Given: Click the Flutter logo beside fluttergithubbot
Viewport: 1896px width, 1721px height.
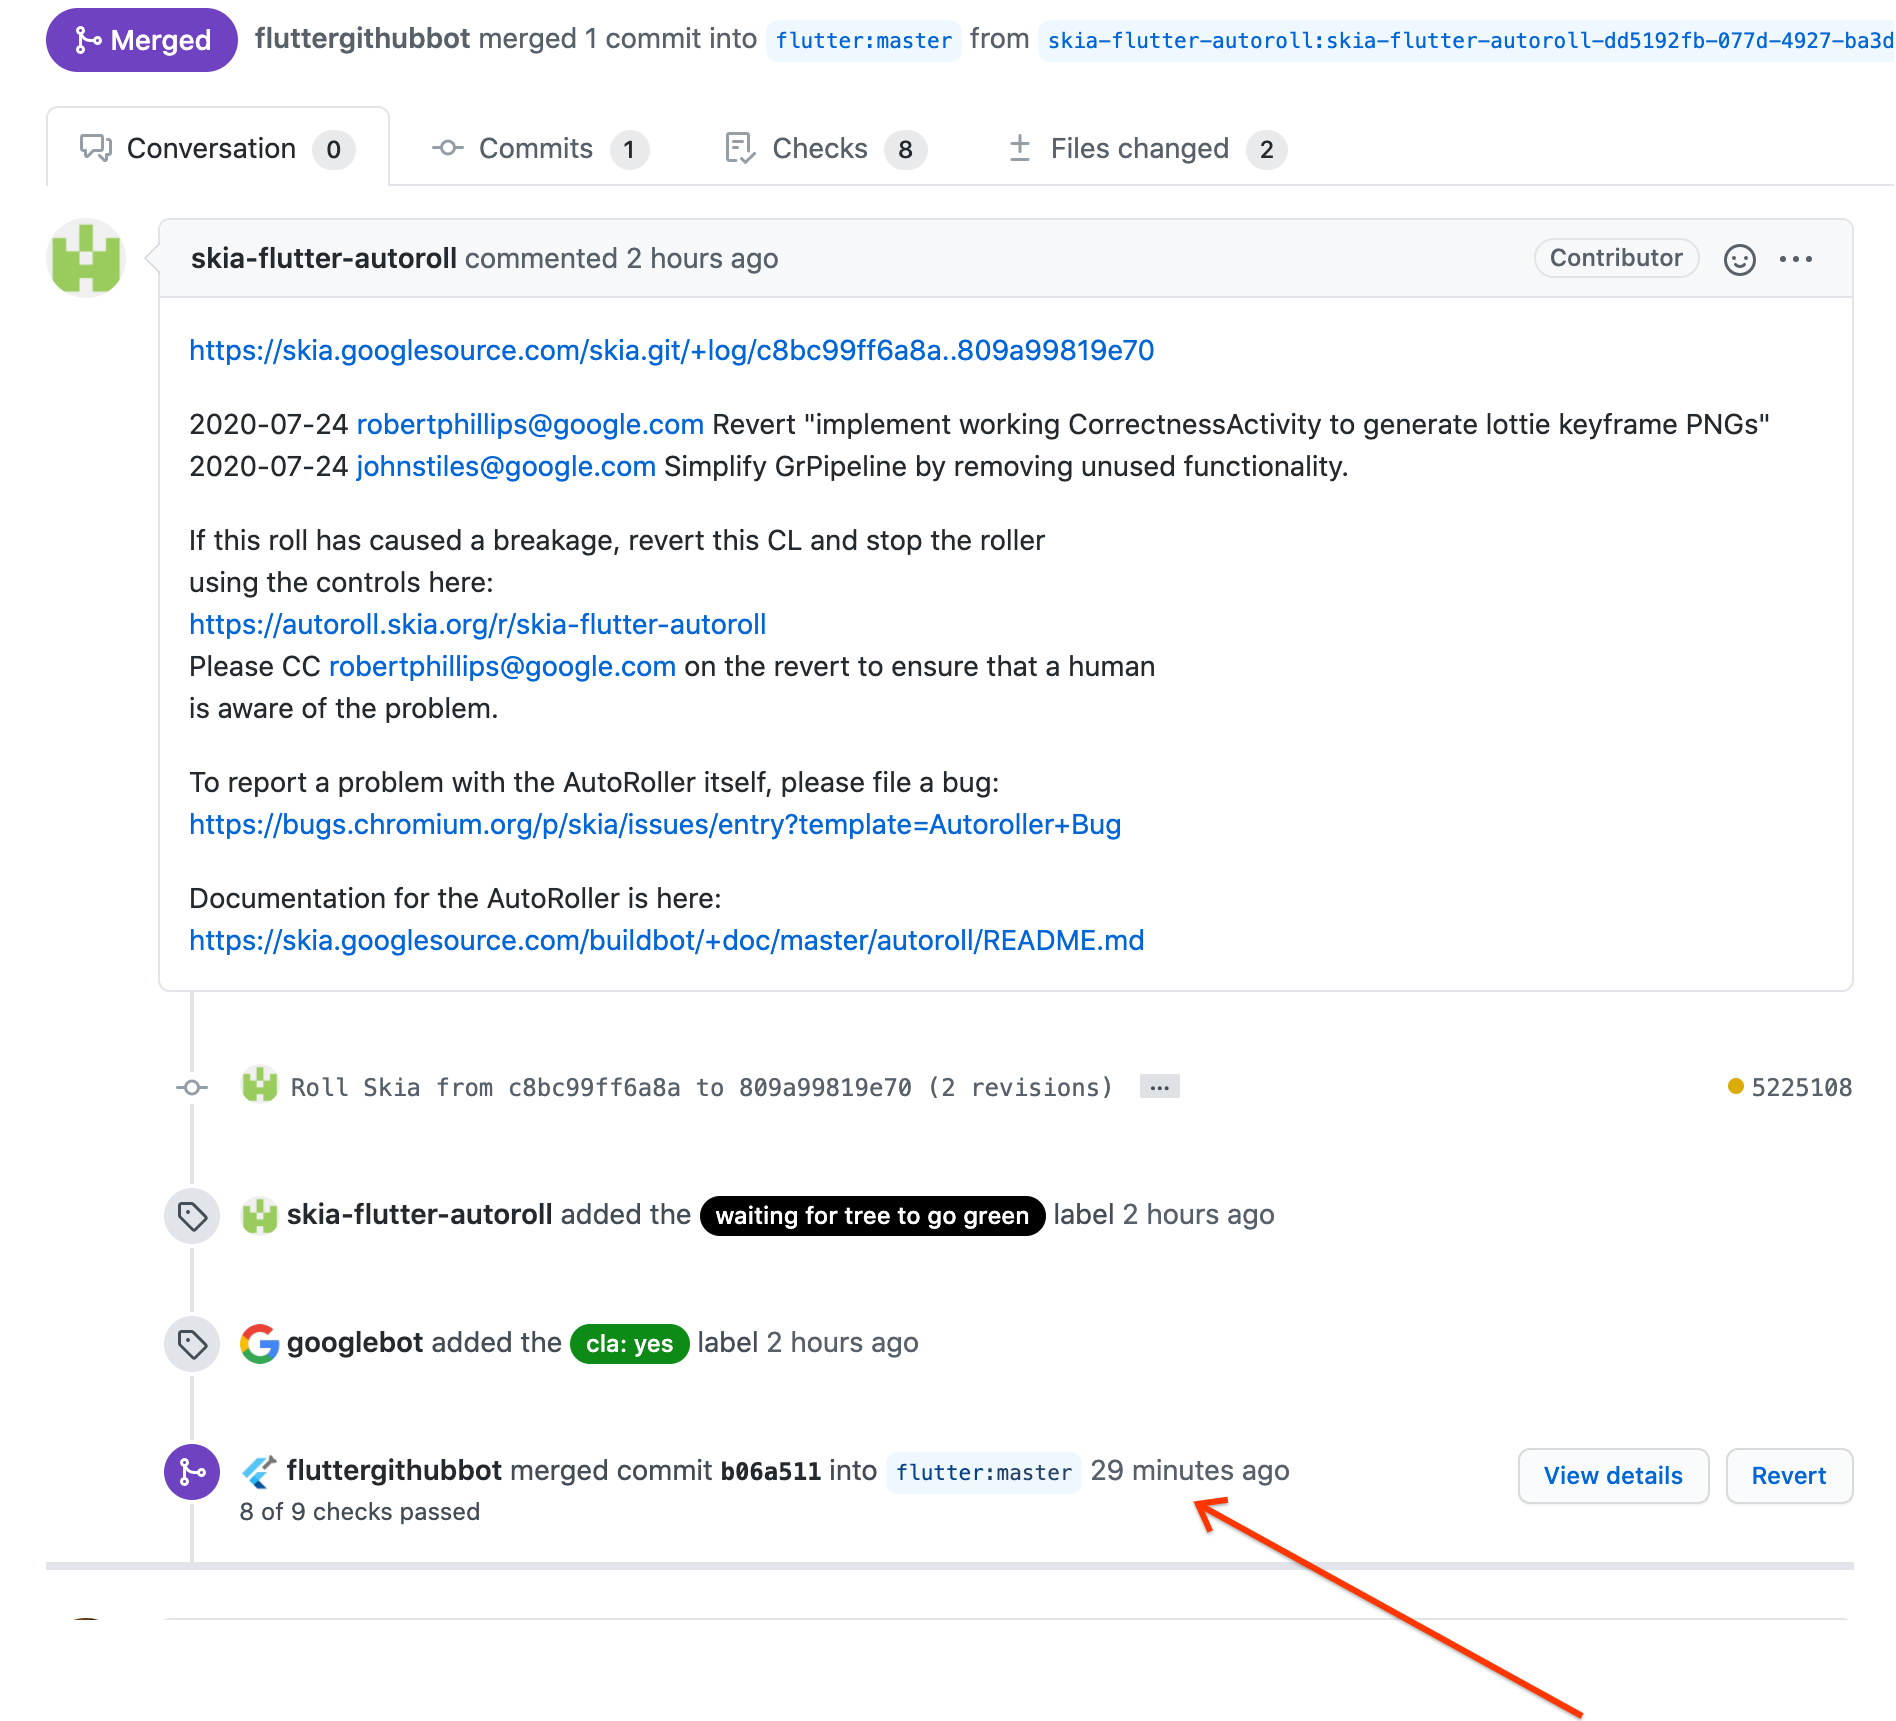Looking at the screenshot, I should click(259, 1470).
